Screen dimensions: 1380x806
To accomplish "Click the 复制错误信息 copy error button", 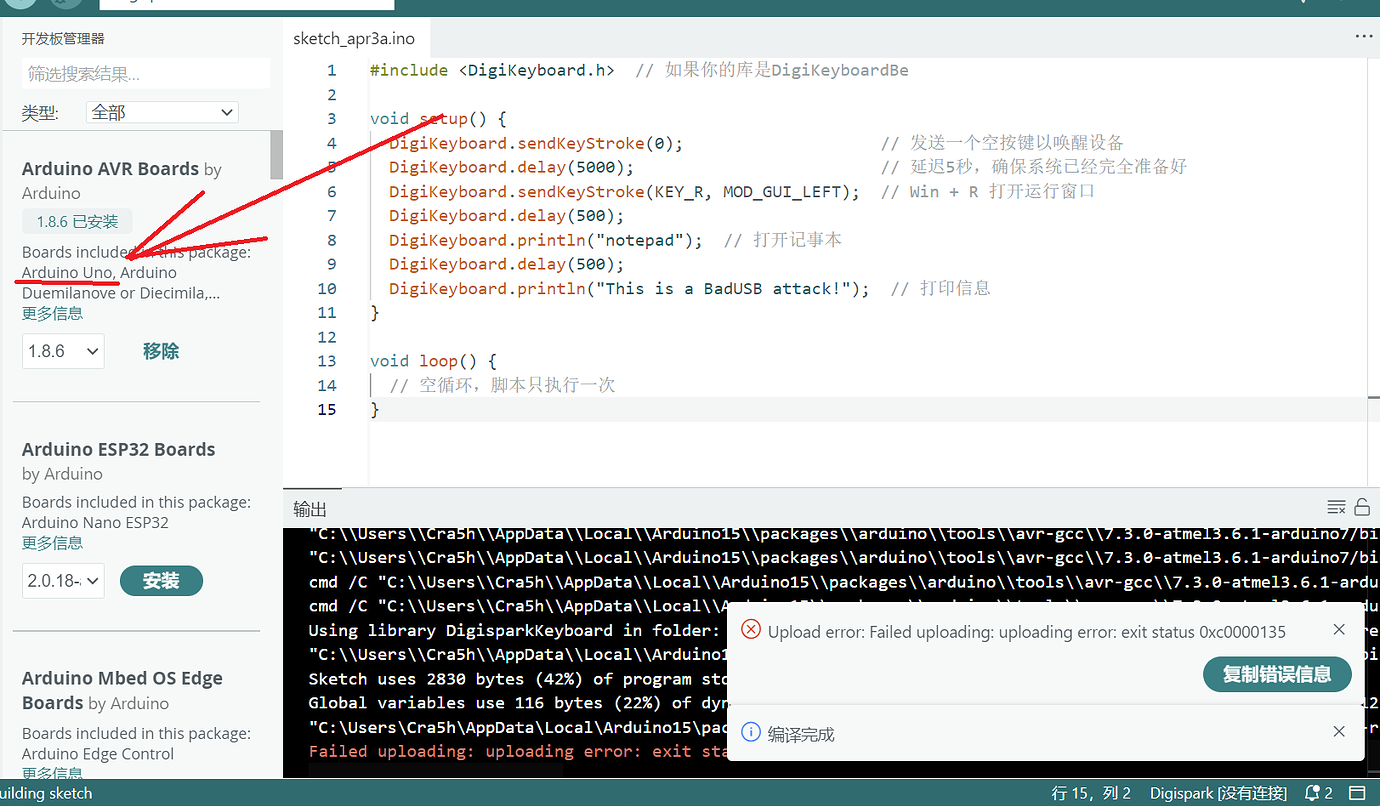I will coord(1277,674).
